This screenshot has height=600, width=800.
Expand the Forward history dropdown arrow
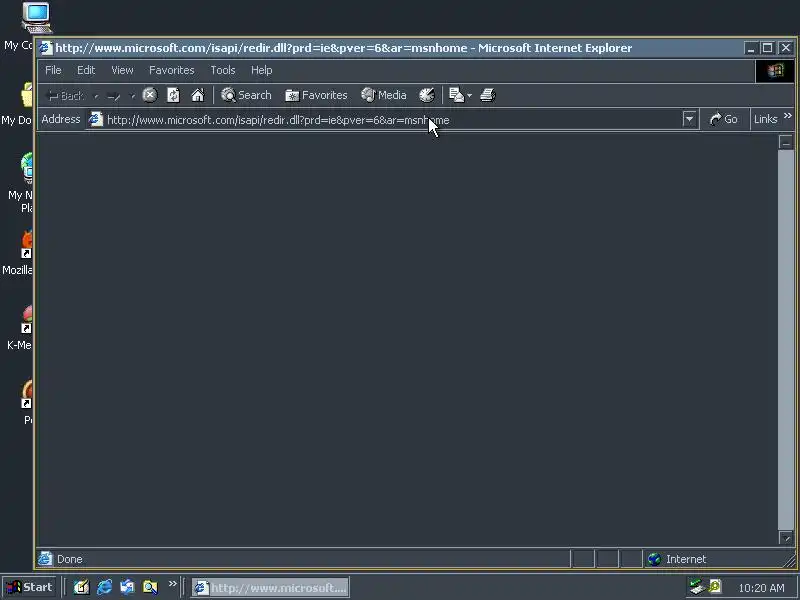(132, 95)
